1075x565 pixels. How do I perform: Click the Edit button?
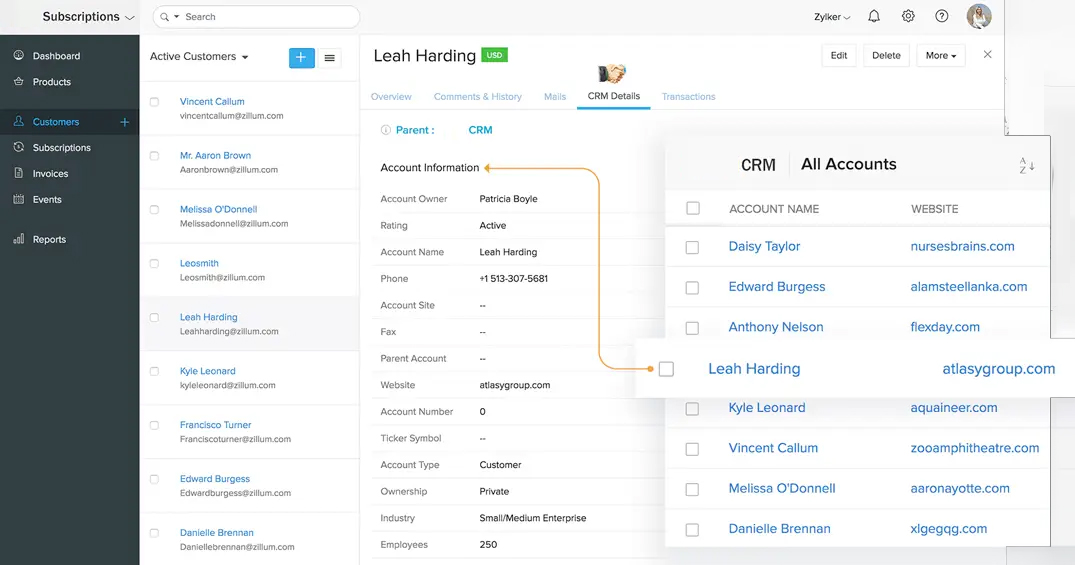click(x=839, y=56)
